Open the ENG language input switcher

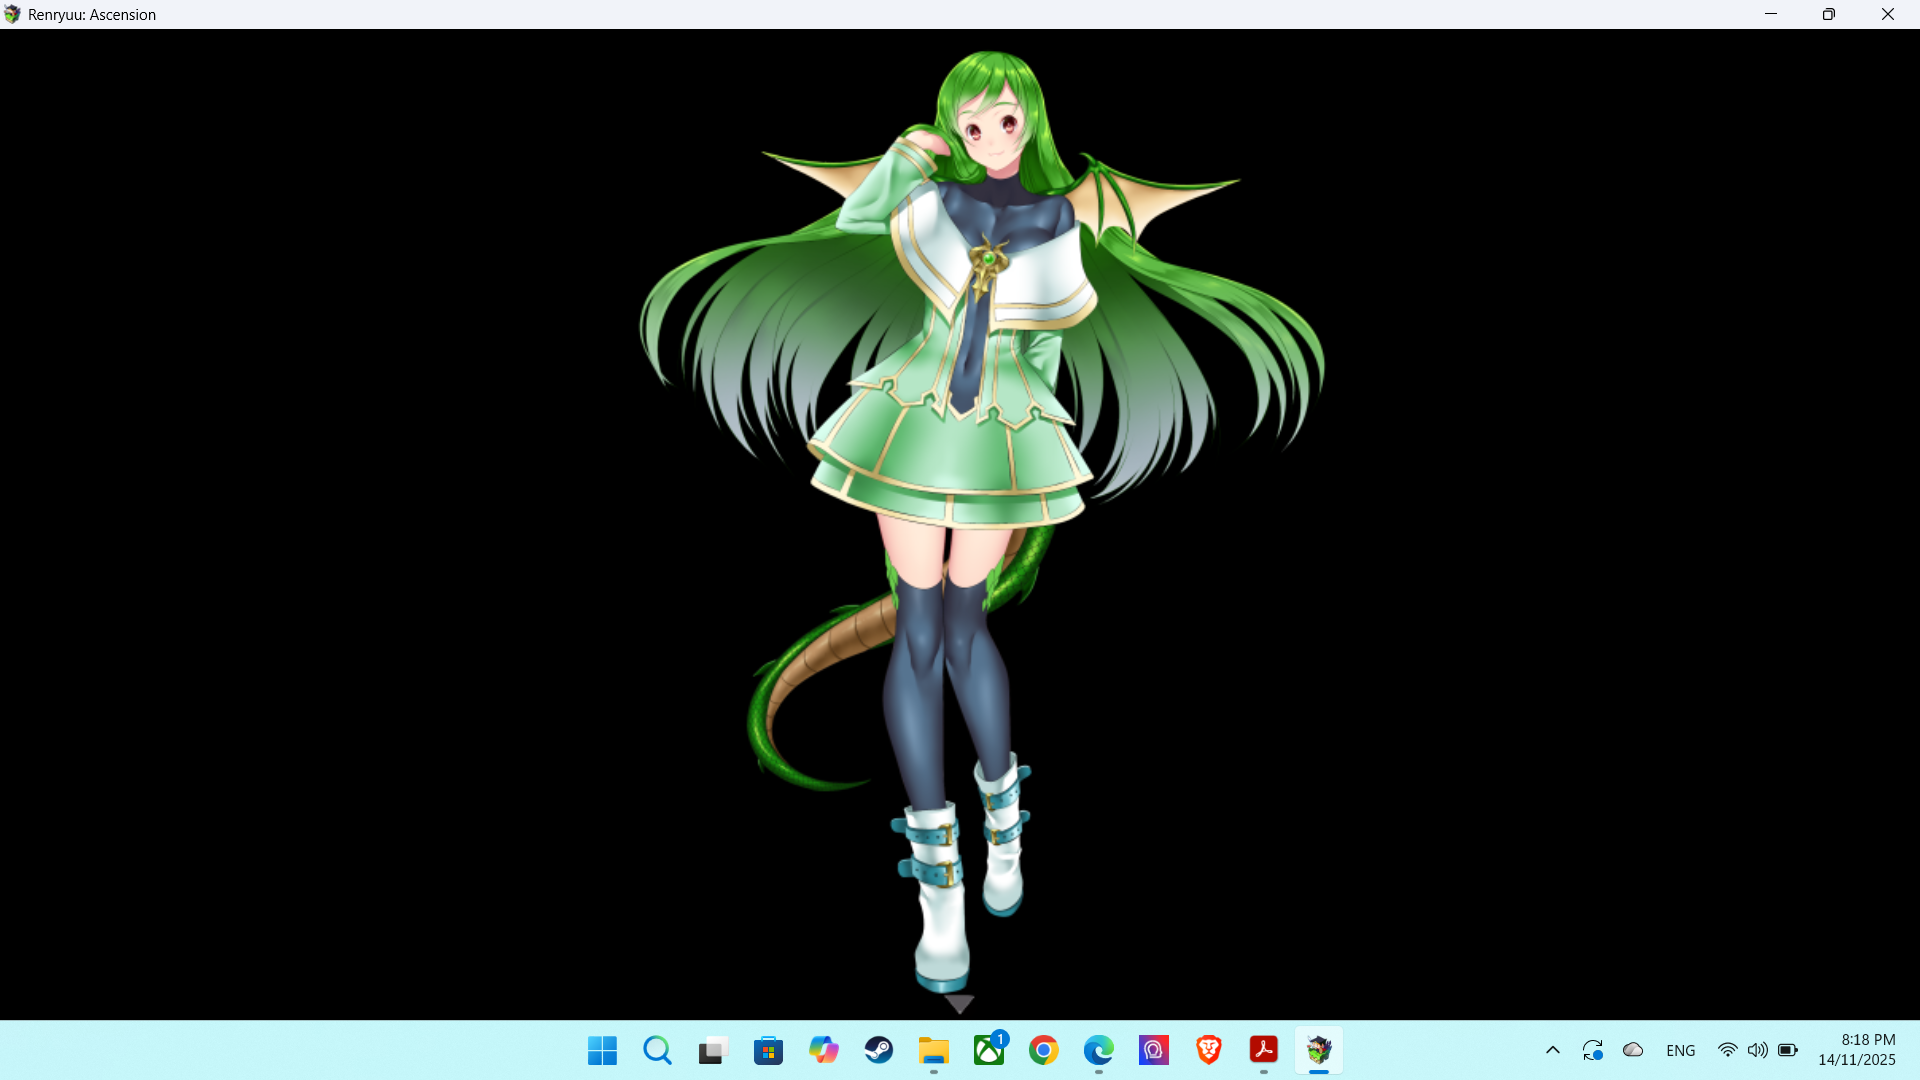click(1681, 1050)
